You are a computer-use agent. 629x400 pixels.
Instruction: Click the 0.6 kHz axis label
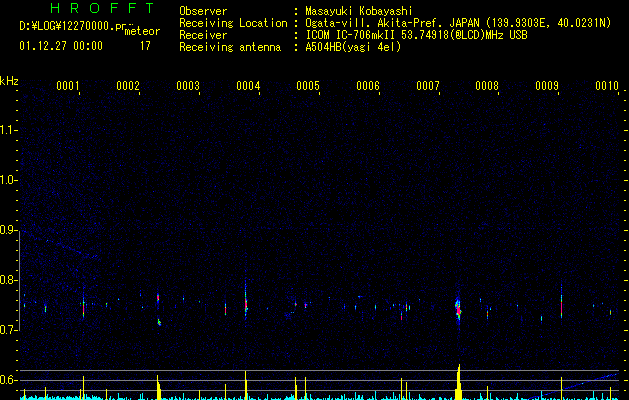(8, 380)
